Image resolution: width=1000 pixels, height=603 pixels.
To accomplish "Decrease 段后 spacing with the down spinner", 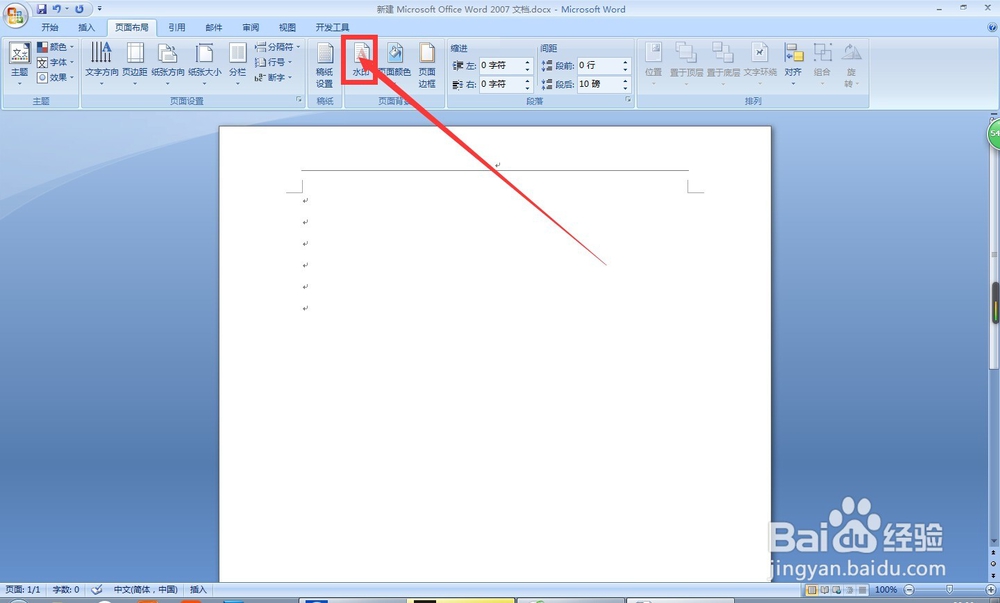I will (626, 87).
